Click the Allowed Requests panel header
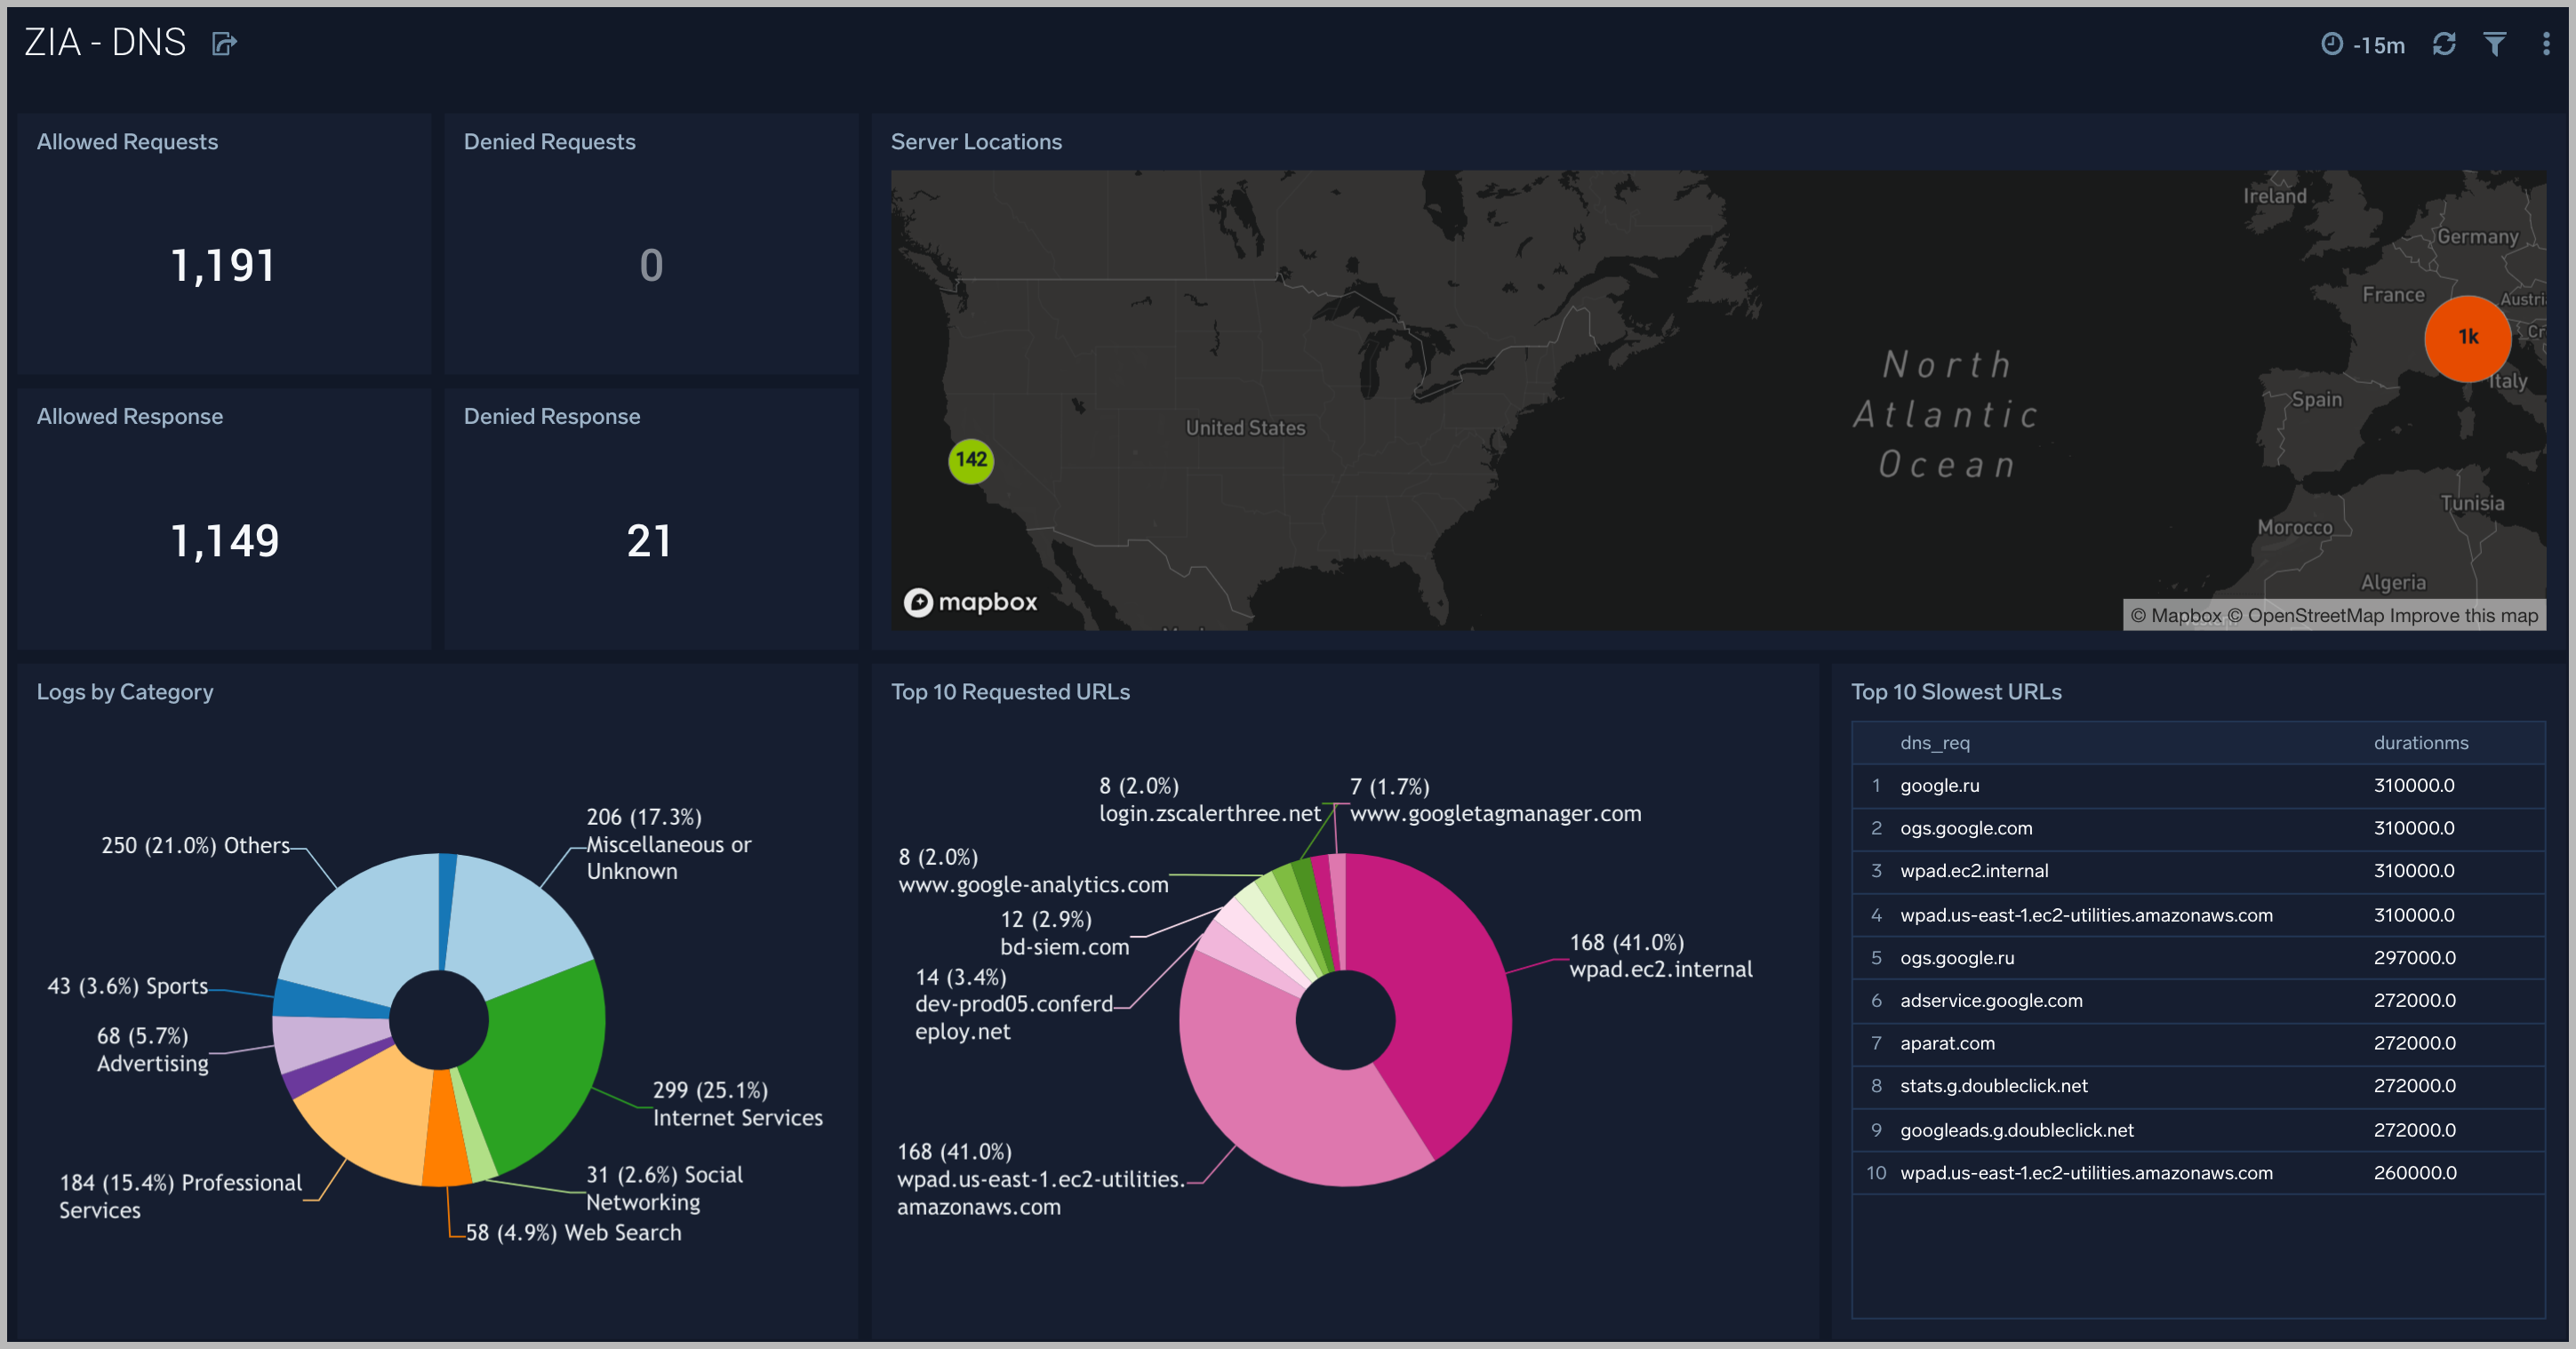The image size is (2576, 1349). coord(127,141)
